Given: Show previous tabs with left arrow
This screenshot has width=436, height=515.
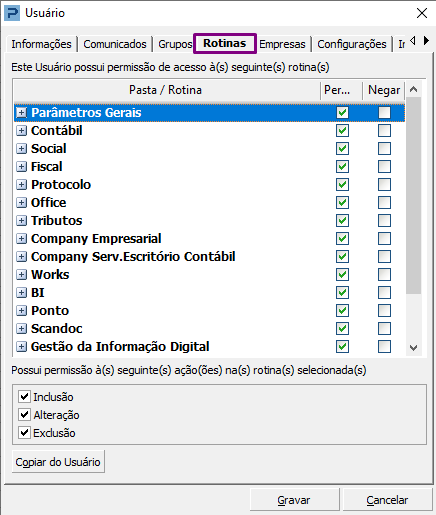Looking at the screenshot, I should [x=413, y=41].
